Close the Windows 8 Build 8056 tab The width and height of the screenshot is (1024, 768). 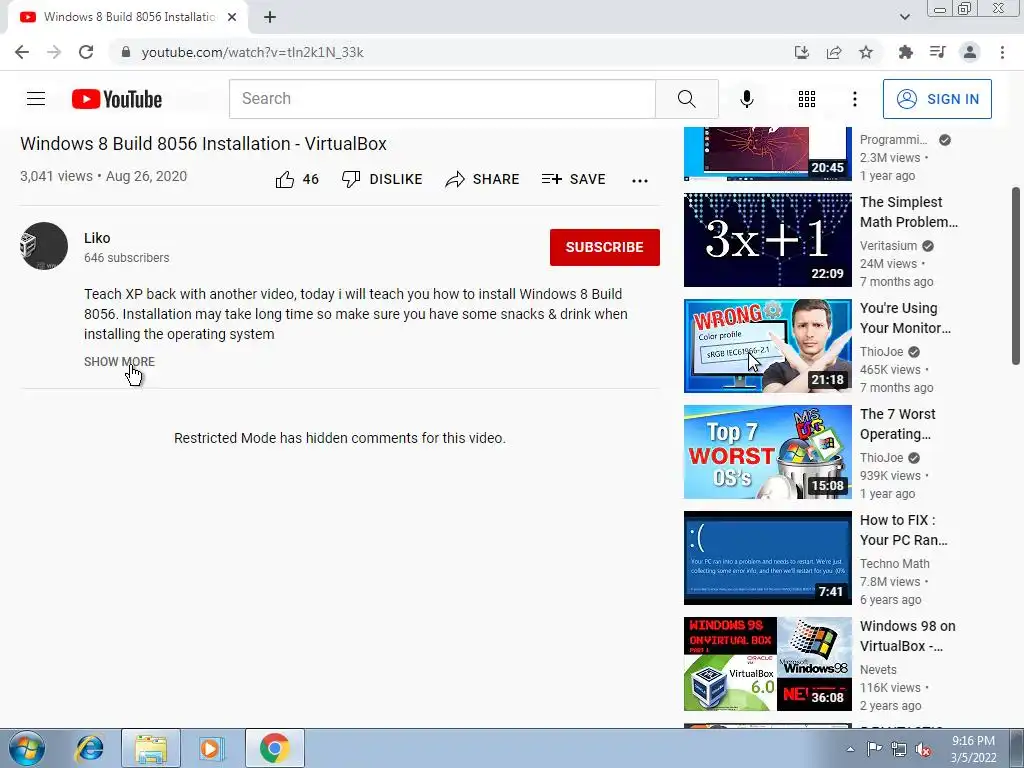coord(232,17)
